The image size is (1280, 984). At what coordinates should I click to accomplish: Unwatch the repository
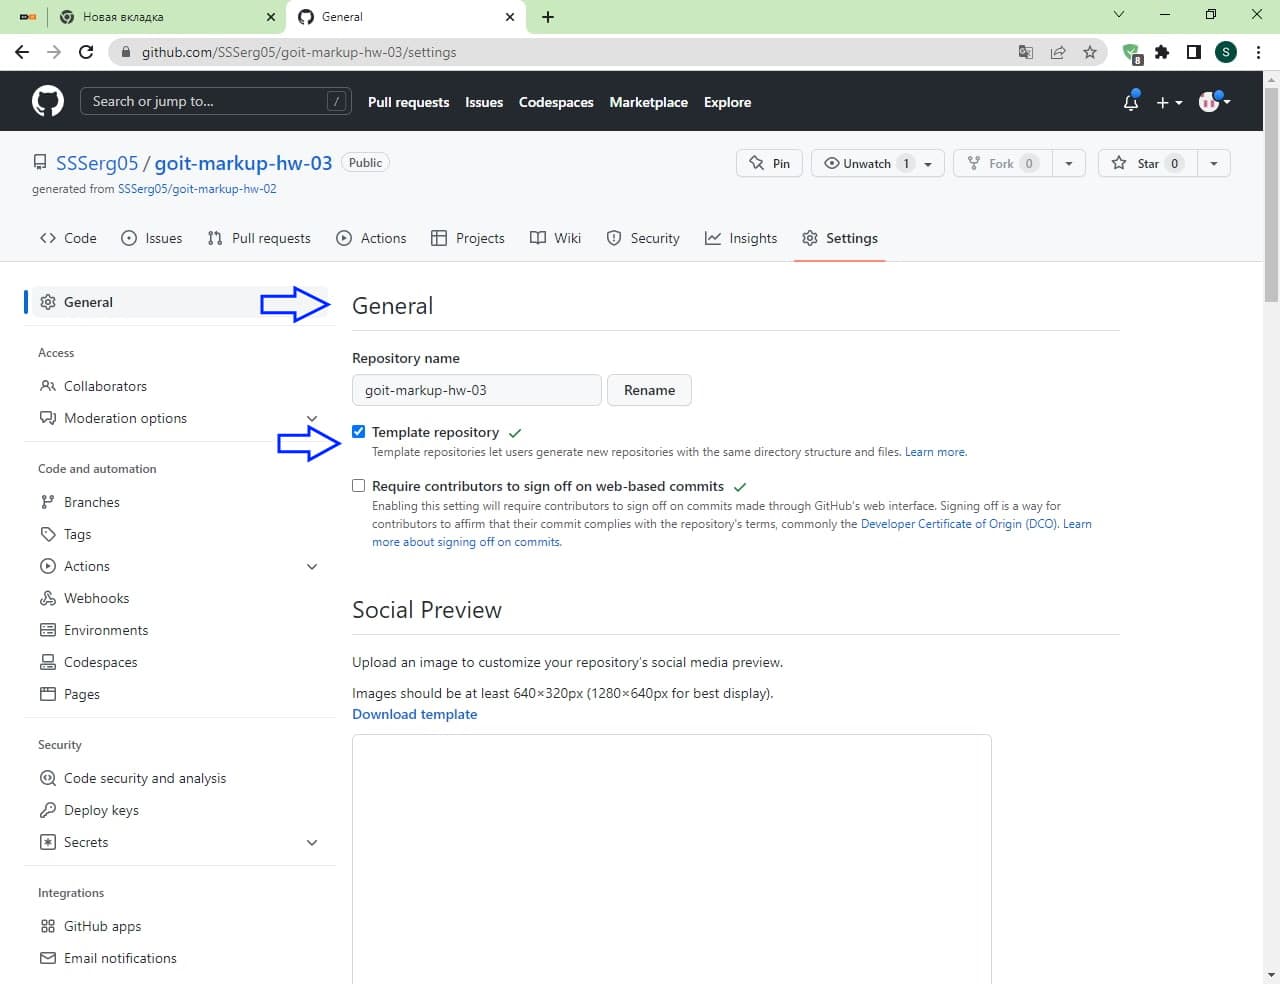click(x=866, y=163)
